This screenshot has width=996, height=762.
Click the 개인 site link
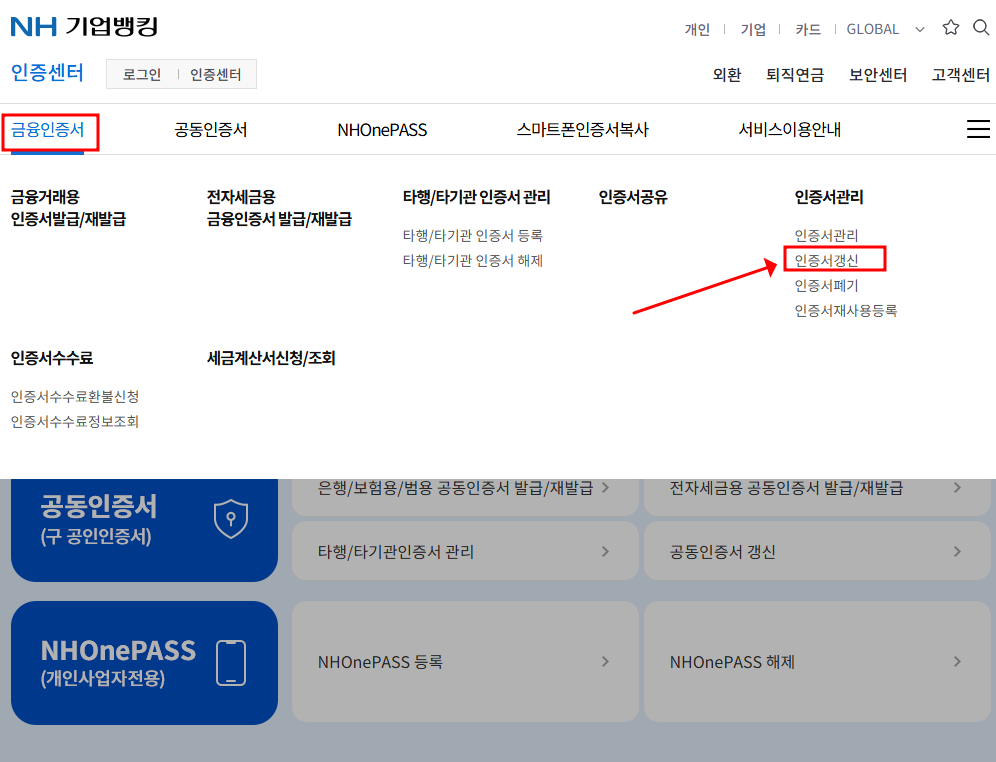tap(697, 29)
